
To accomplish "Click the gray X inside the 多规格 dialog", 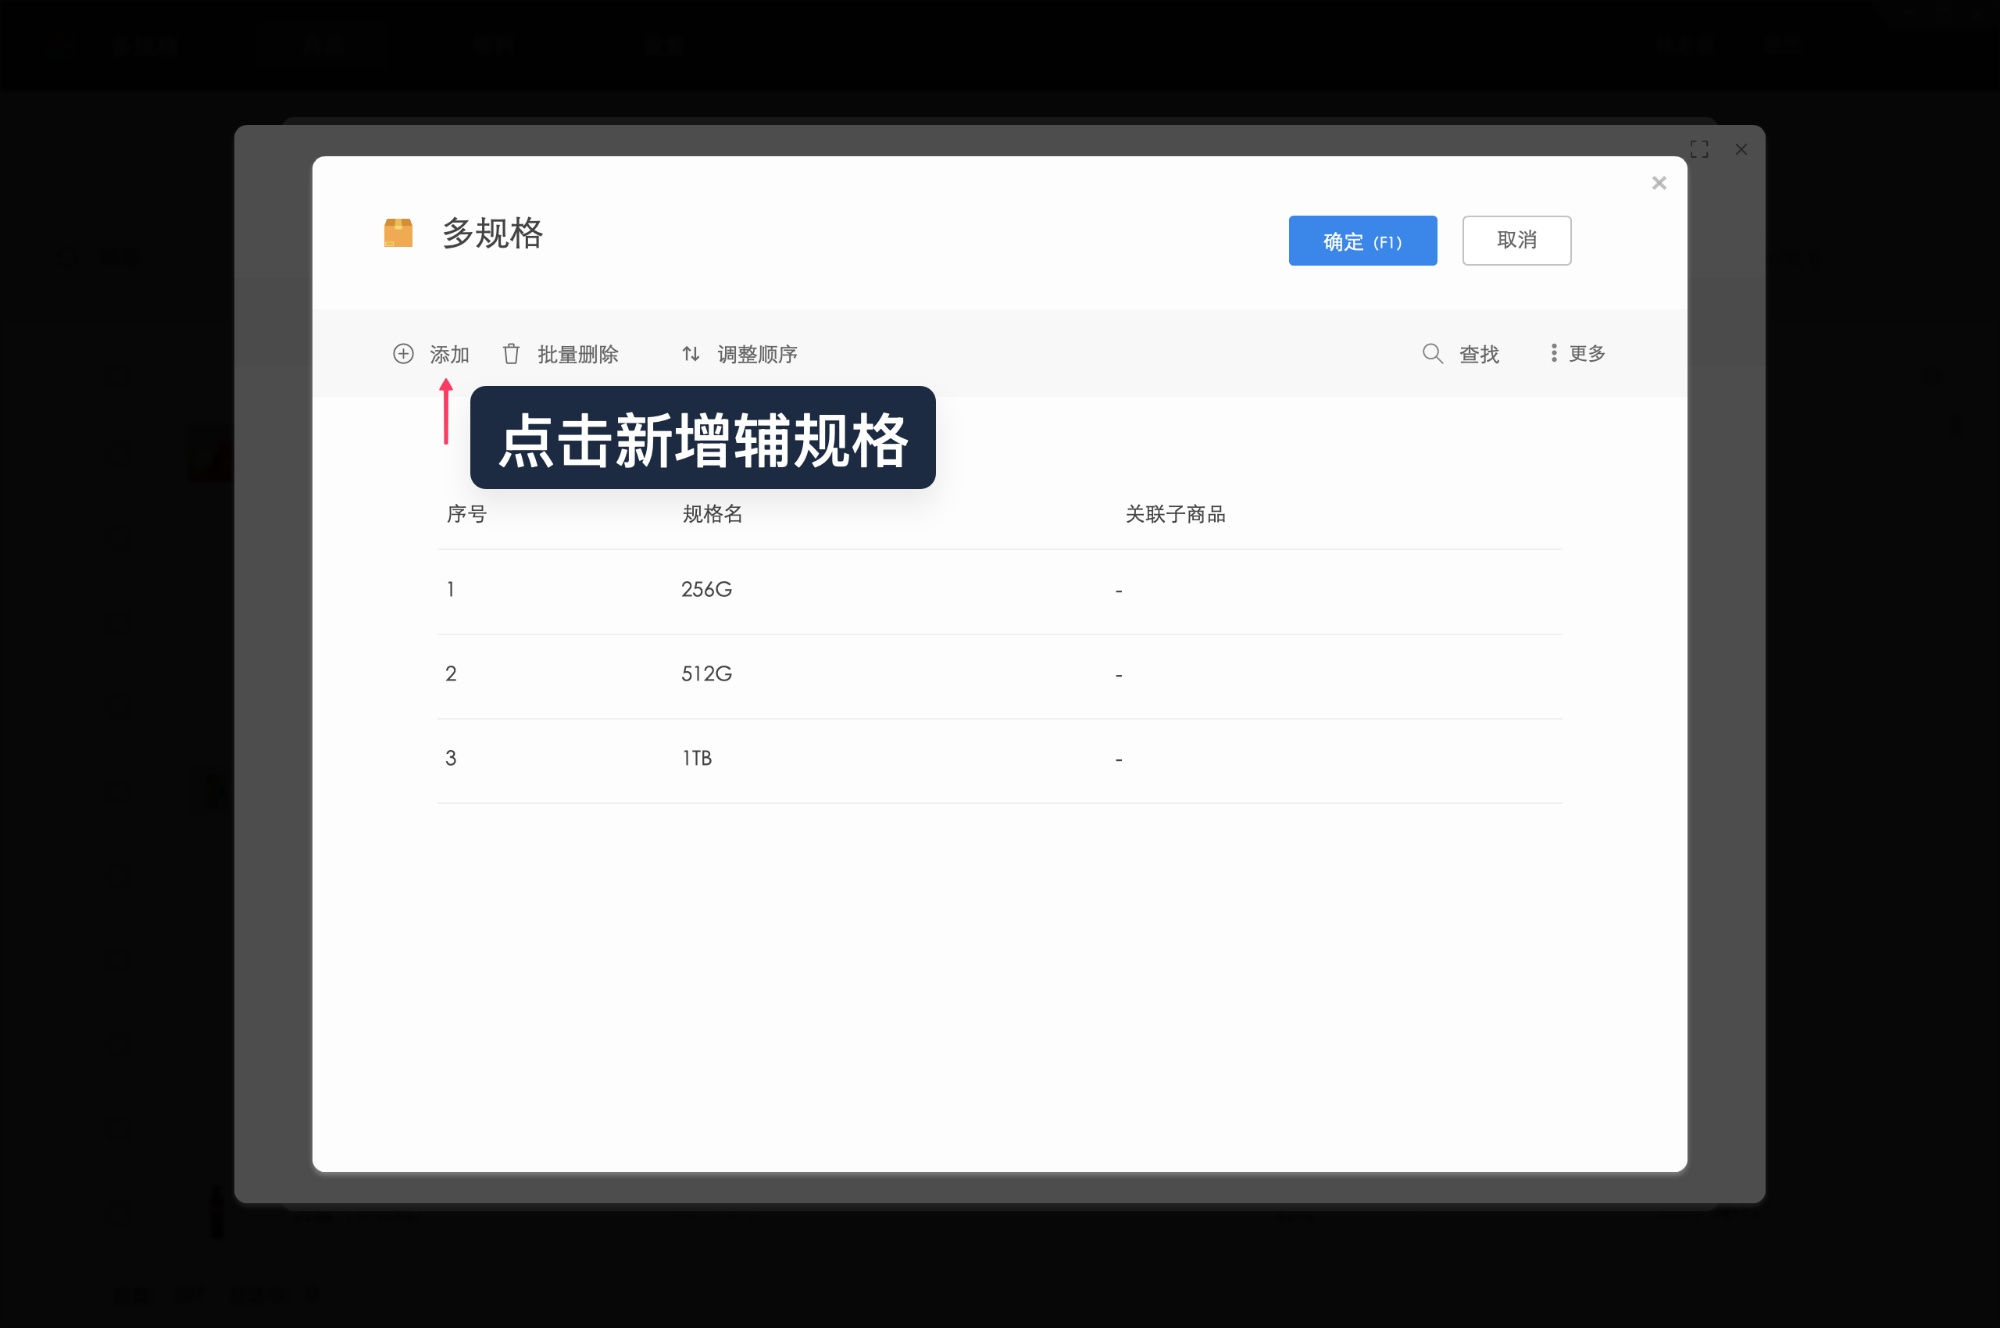I will pyautogui.click(x=1659, y=183).
